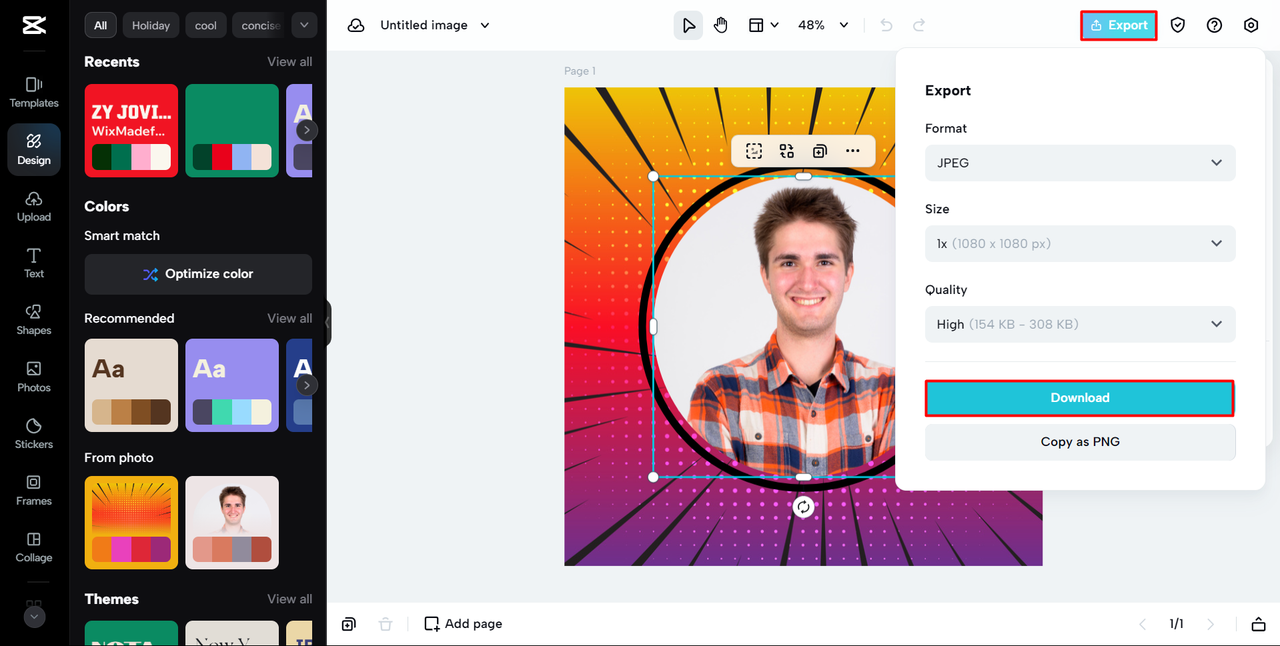Open the 48% zoom level dropdown

(823, 25)
